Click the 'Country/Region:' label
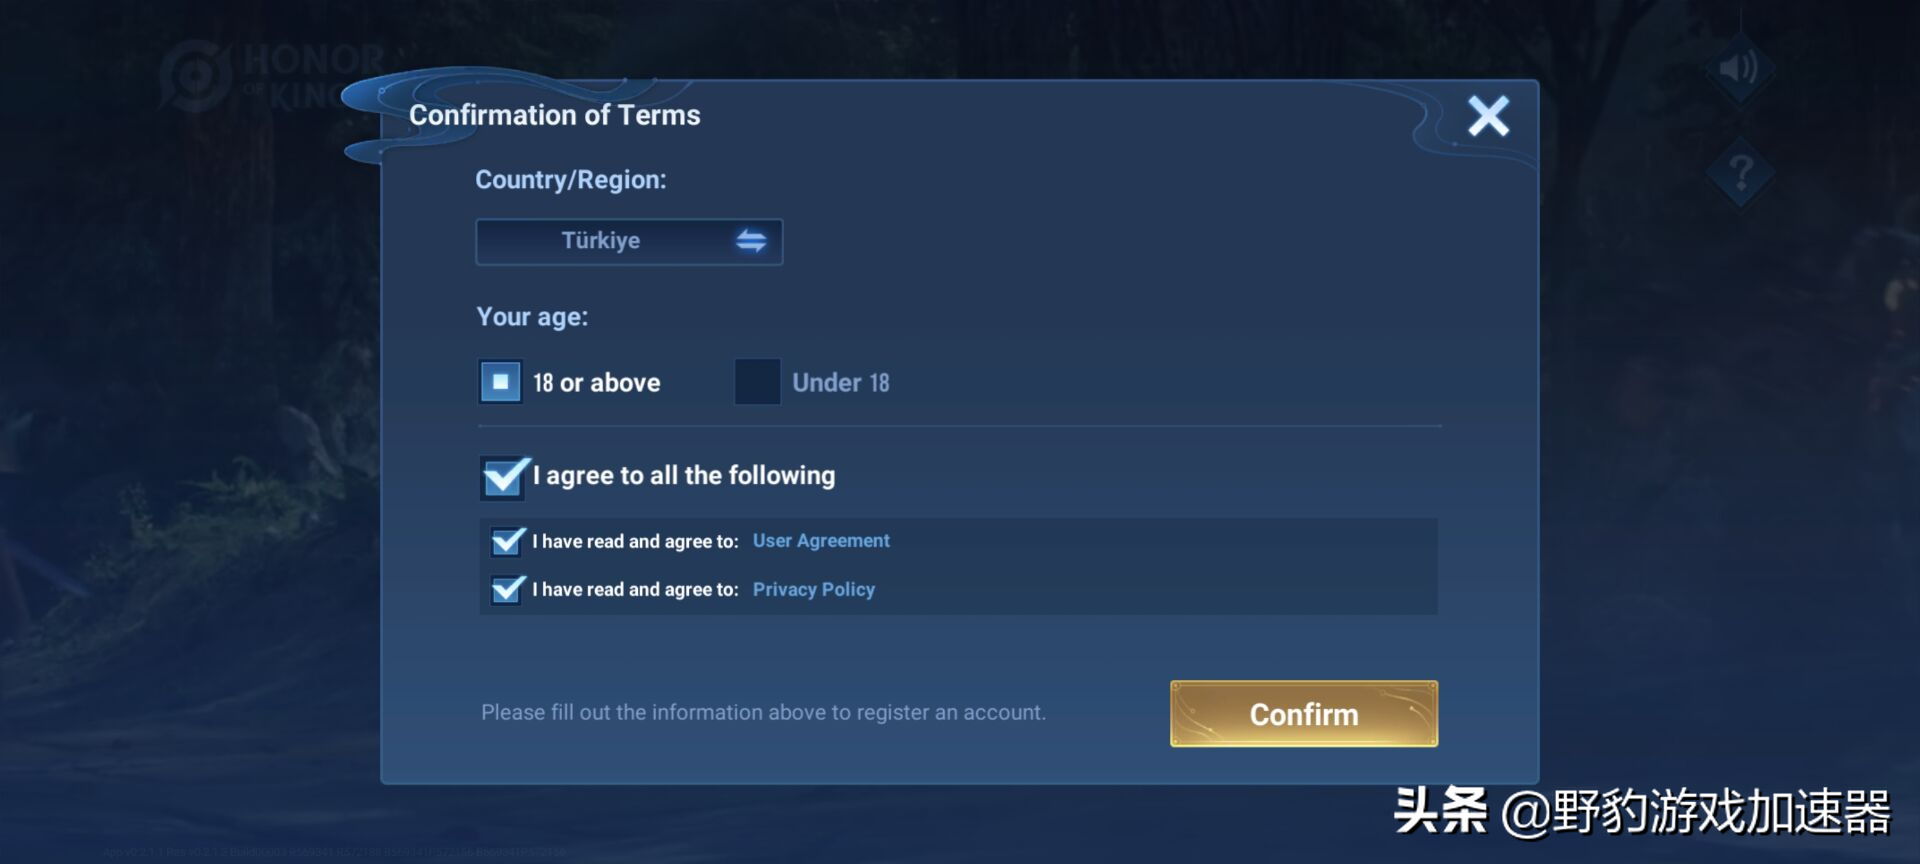The width and height of the screenshot is (1920, 864). click(570, 180)
